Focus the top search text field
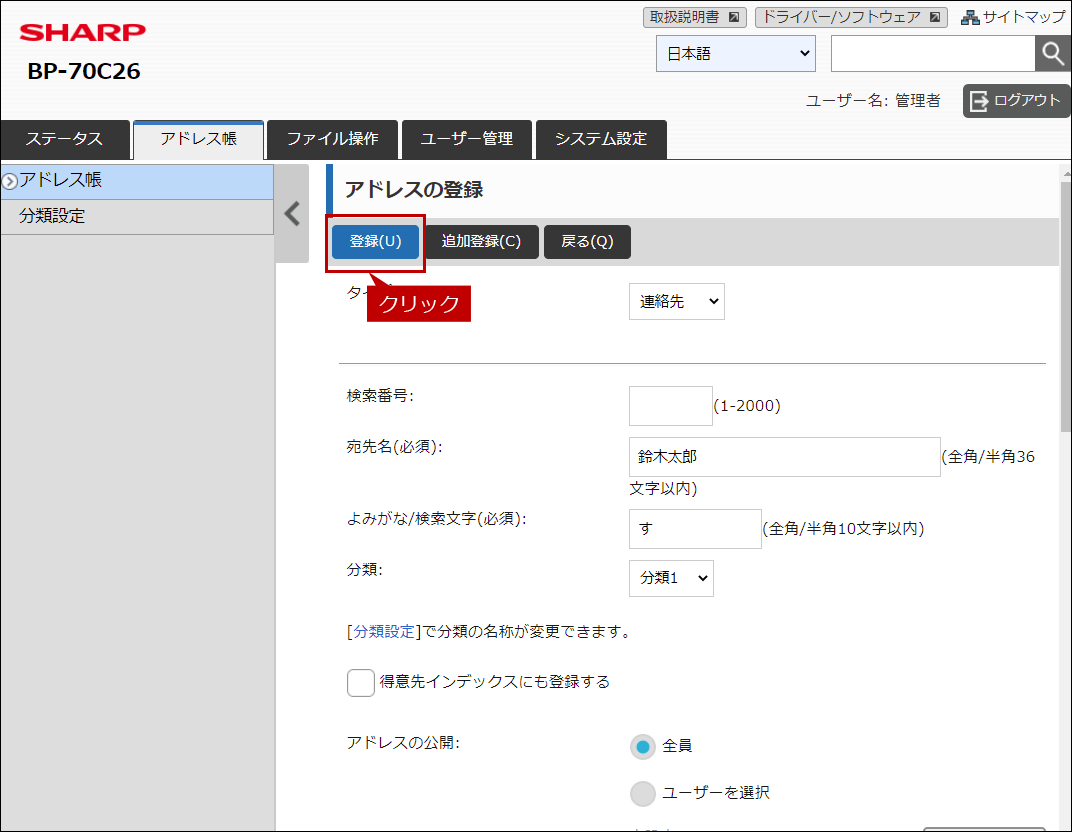Image resolution: width=1072 pixels, height=832 pixels. click(x=933, y=53)
